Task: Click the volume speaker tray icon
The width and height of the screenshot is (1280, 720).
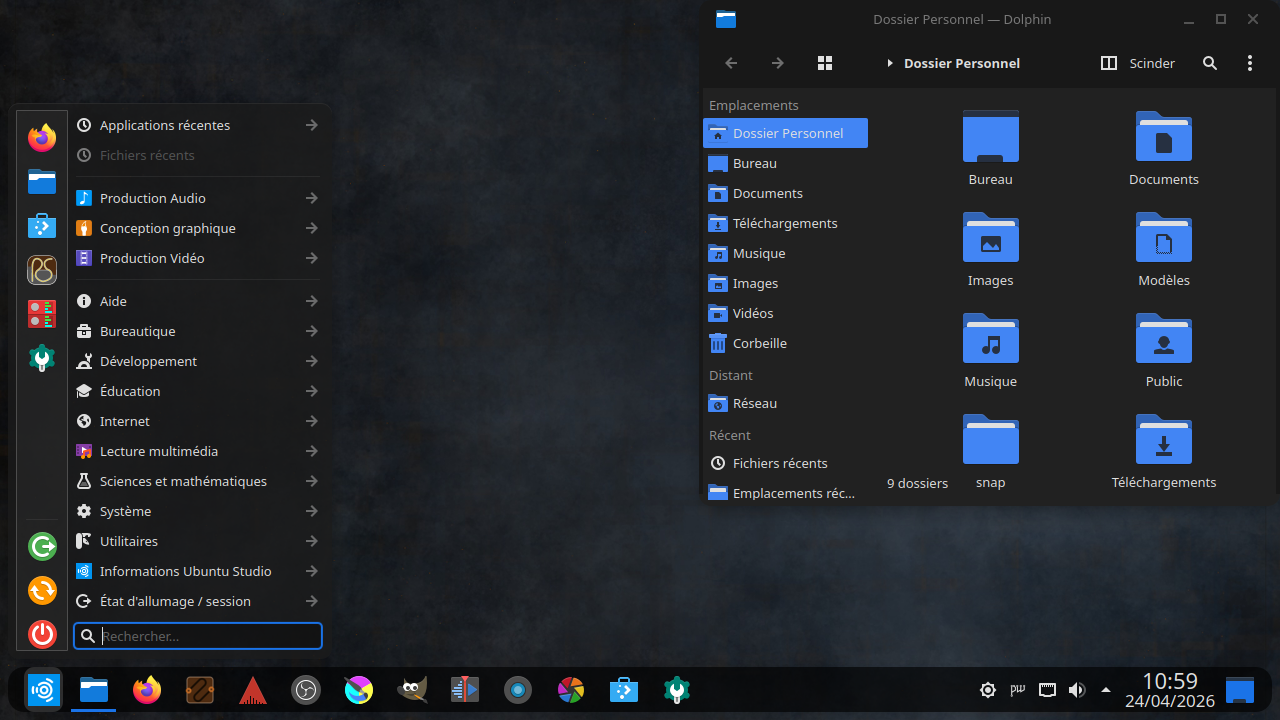Action: (1076, 690)
